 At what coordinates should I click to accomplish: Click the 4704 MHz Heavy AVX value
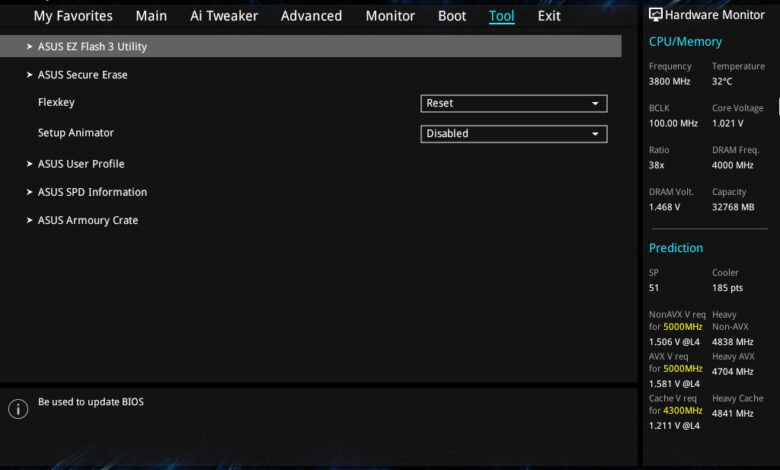click(x=732, y=372)
